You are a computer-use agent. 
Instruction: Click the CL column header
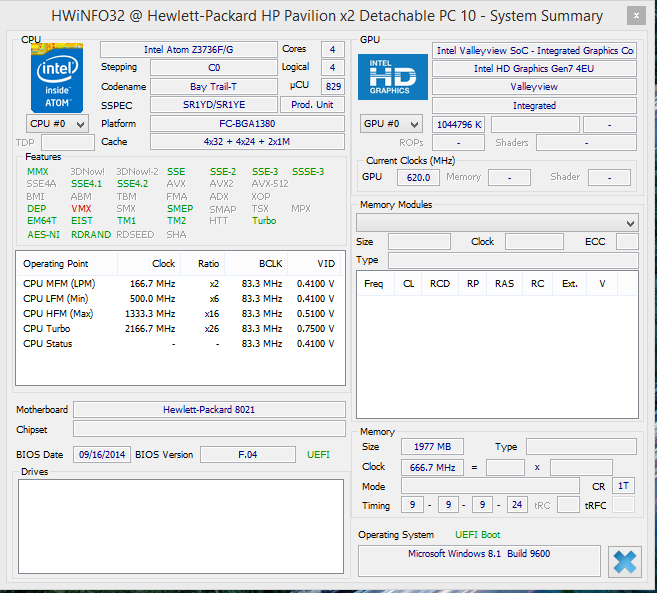point(408,284)
